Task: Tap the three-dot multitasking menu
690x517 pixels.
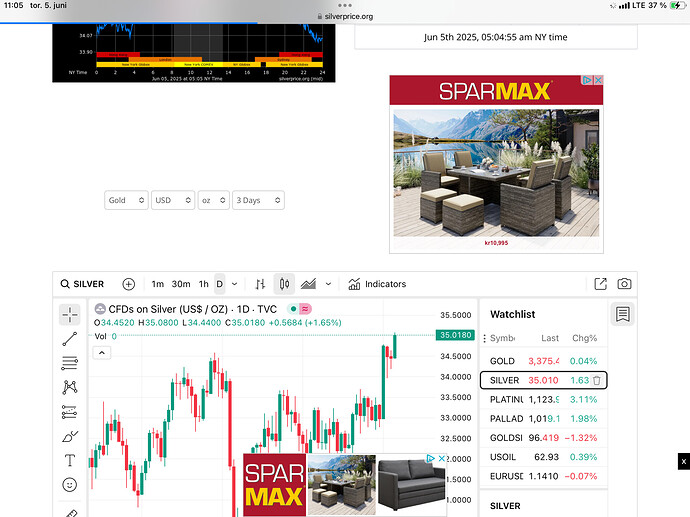Action: [345, 5]
